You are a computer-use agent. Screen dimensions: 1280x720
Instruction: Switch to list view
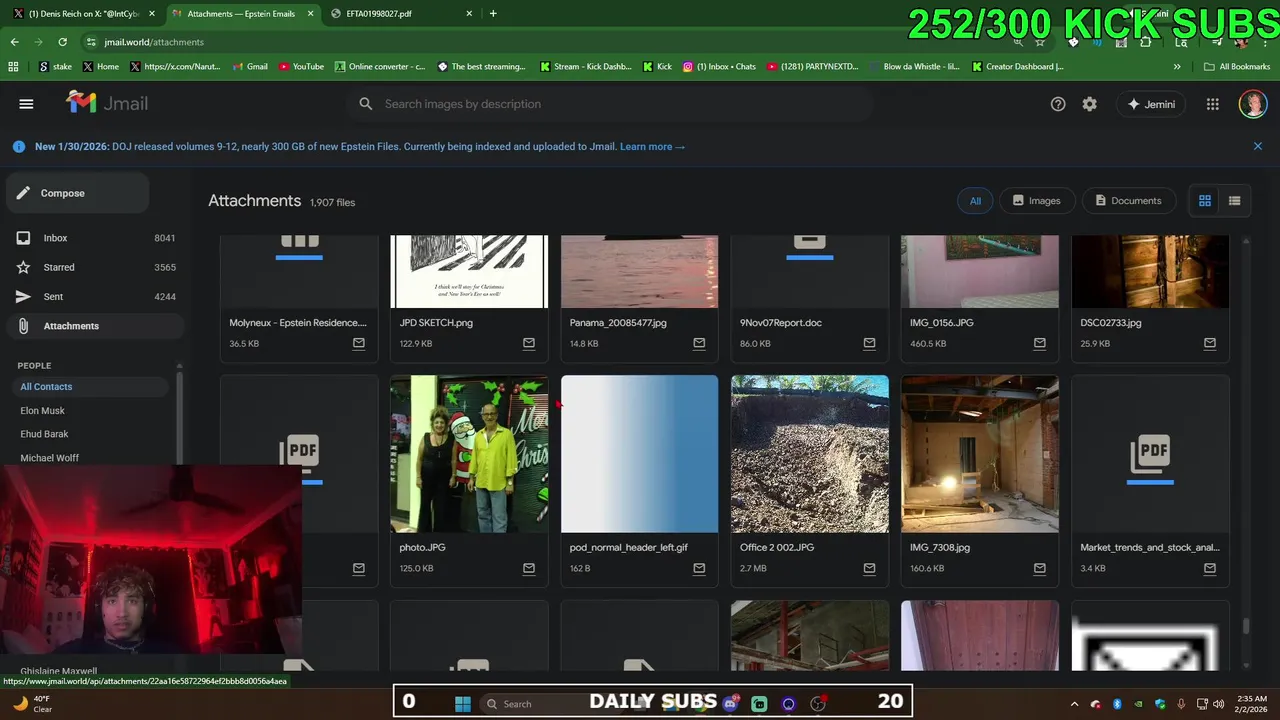[x=1235, y=201]
